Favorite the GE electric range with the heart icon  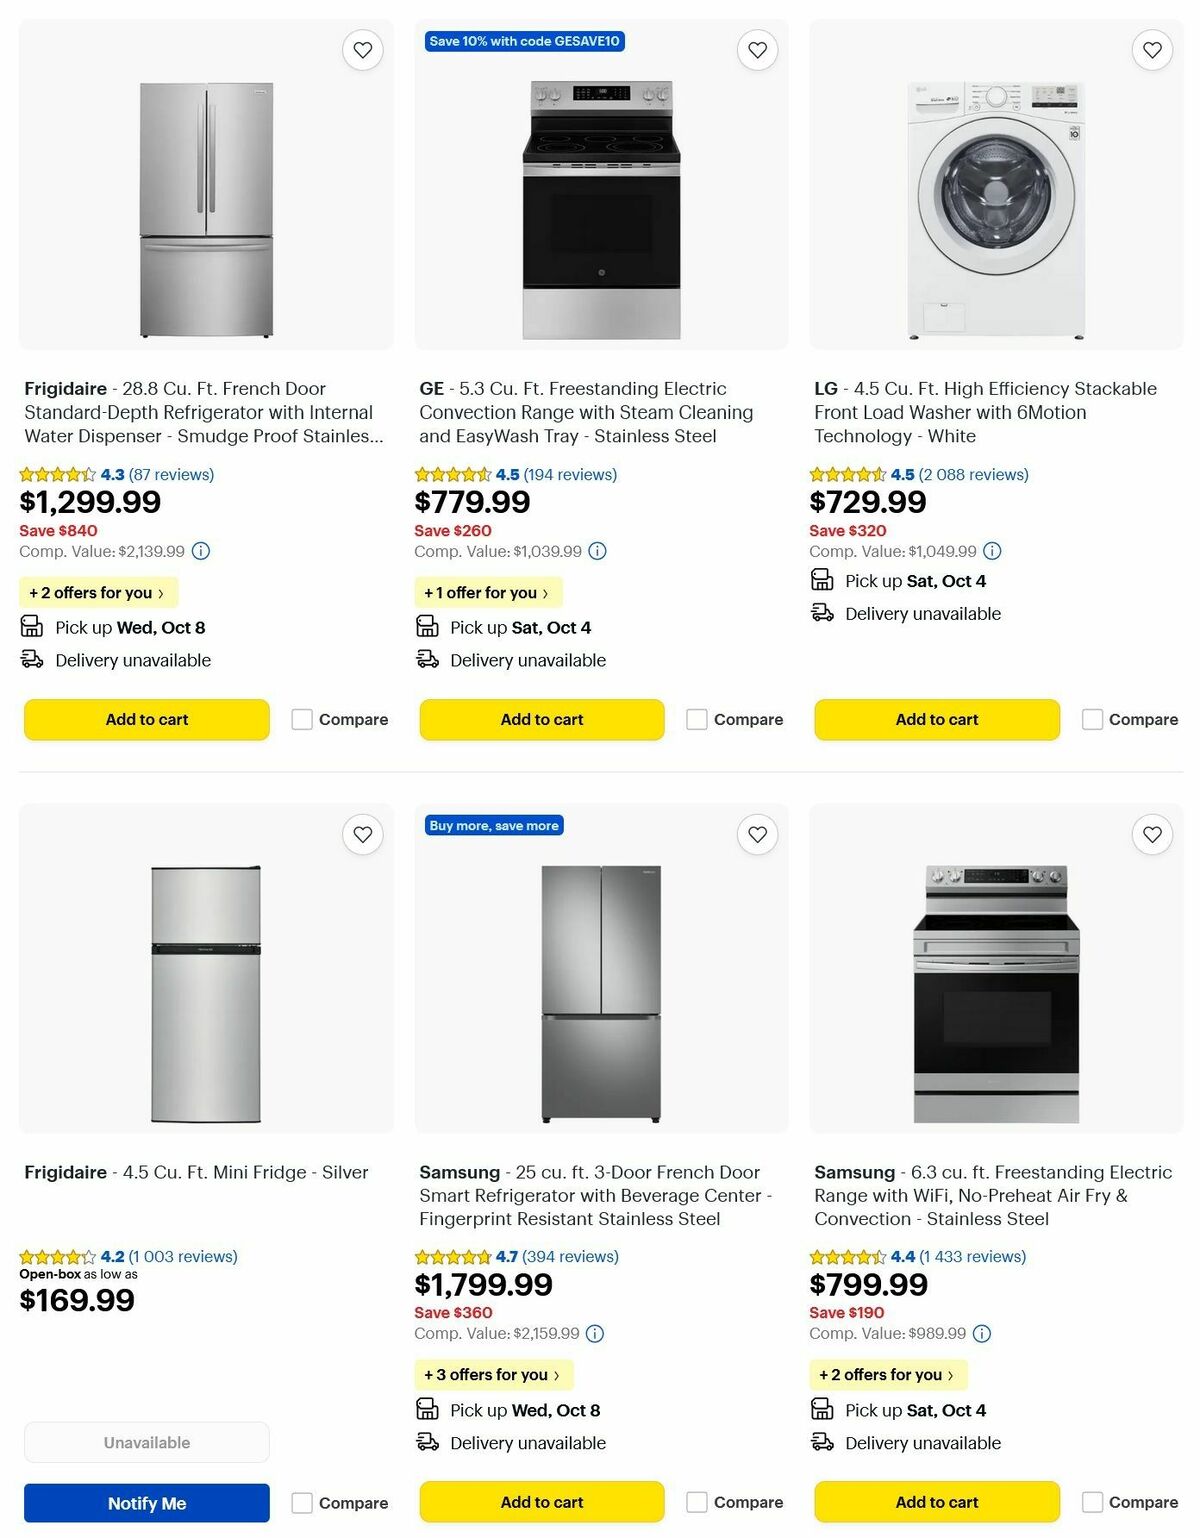(x=759, y=48)
